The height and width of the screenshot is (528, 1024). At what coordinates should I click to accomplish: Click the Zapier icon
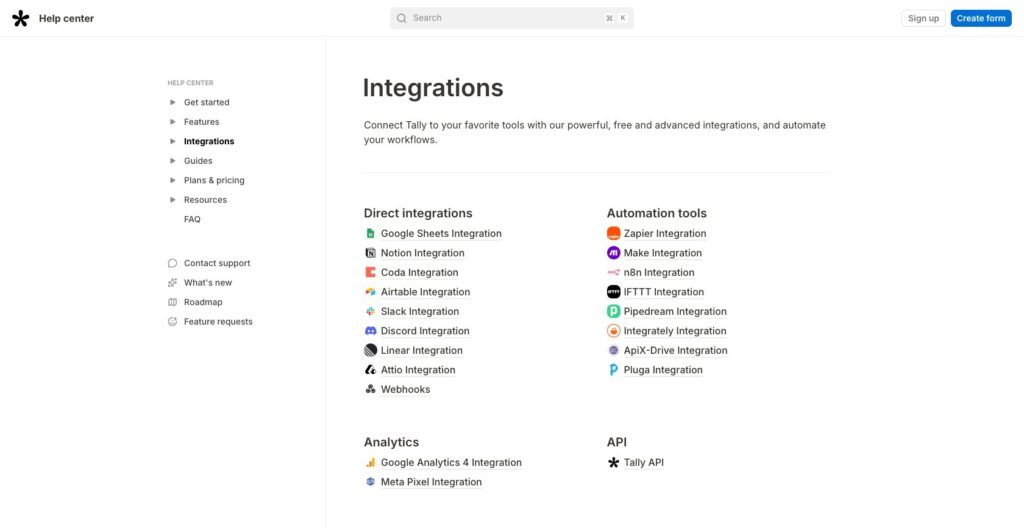coord(613,233)
